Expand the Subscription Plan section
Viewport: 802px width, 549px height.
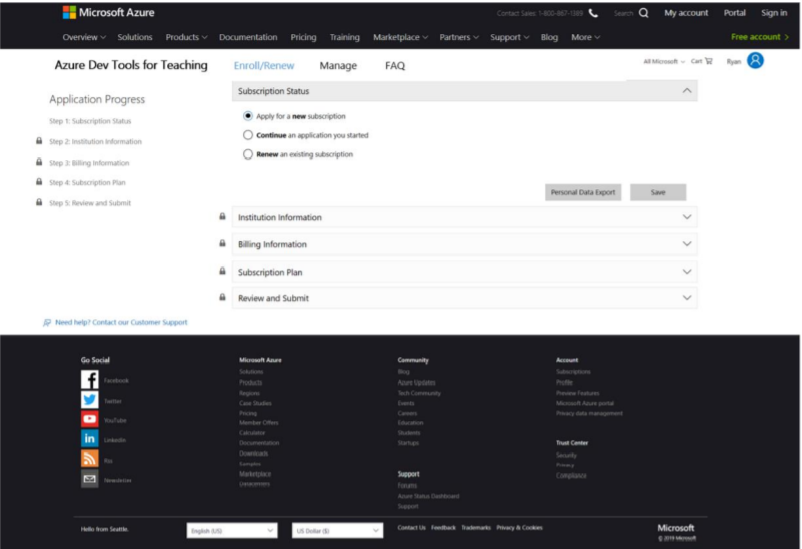(687, 272)
